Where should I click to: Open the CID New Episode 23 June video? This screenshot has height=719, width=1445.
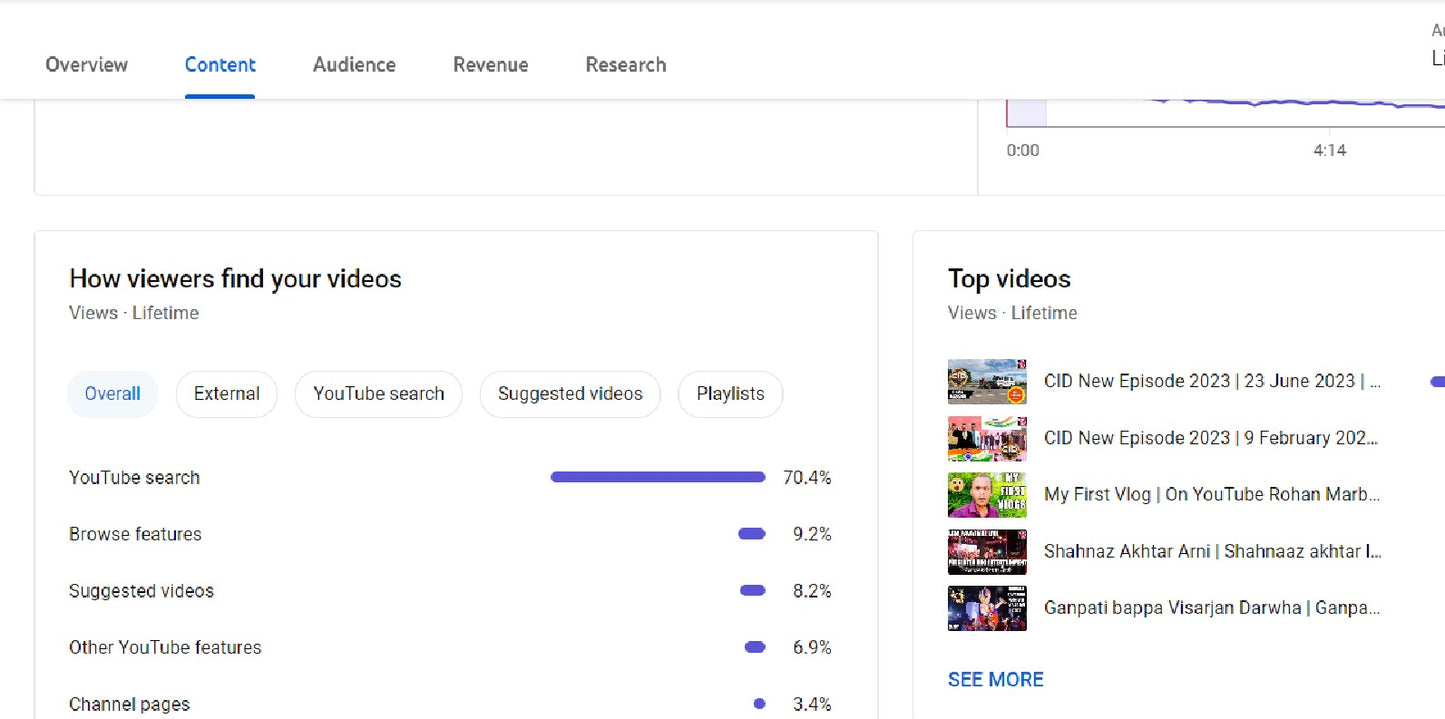[x=1213, y=381]
